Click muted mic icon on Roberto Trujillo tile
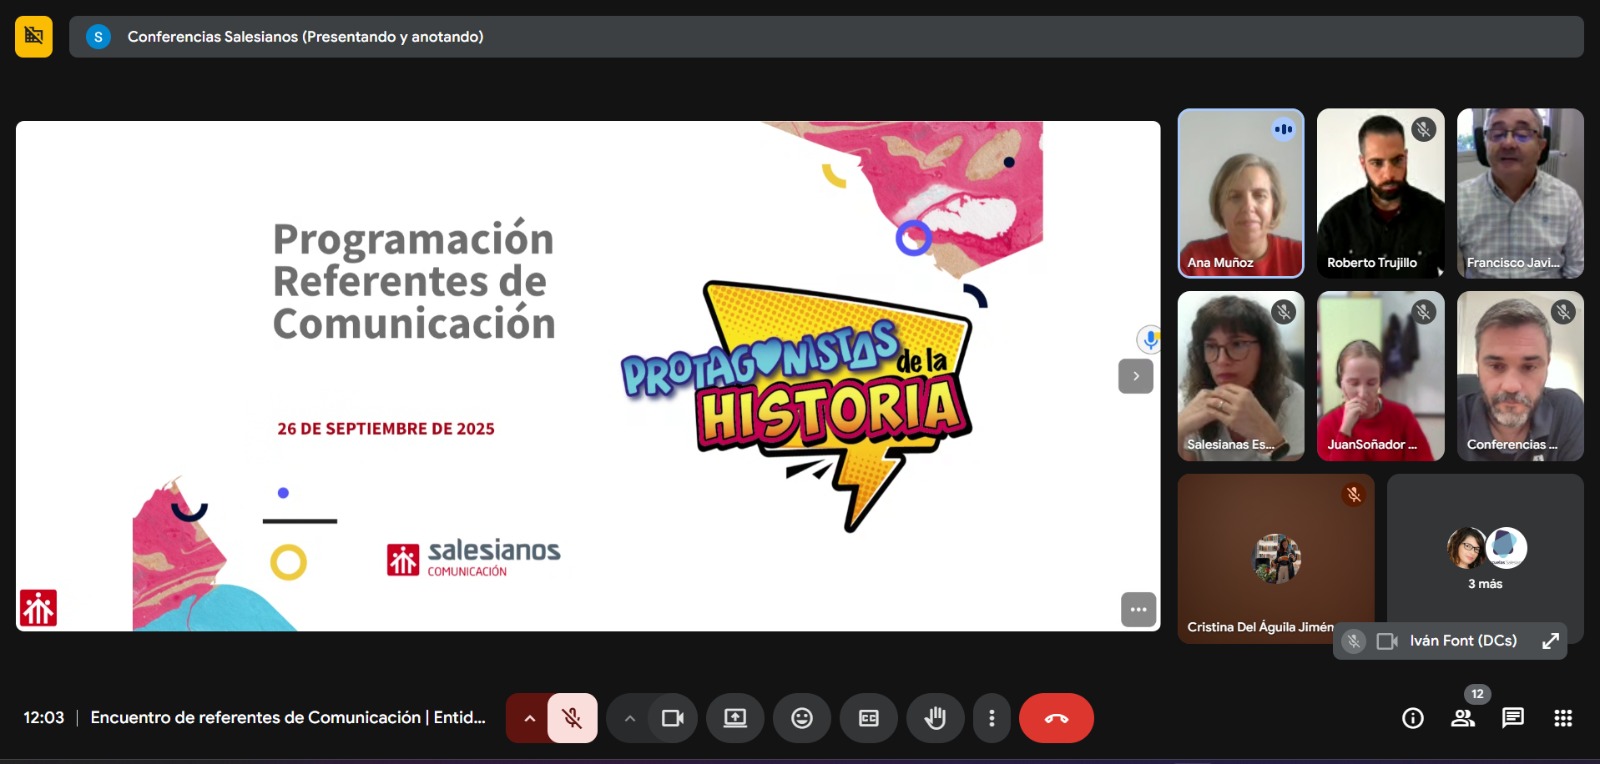 1423,129
